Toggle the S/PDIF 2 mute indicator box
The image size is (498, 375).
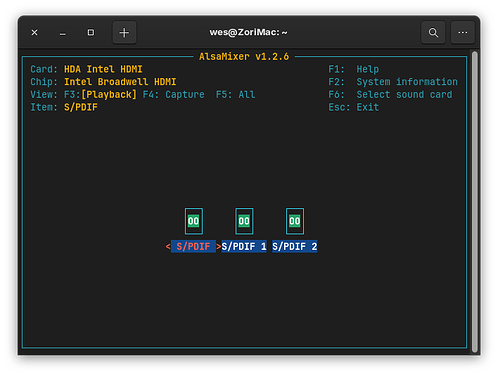pos(295,221)
